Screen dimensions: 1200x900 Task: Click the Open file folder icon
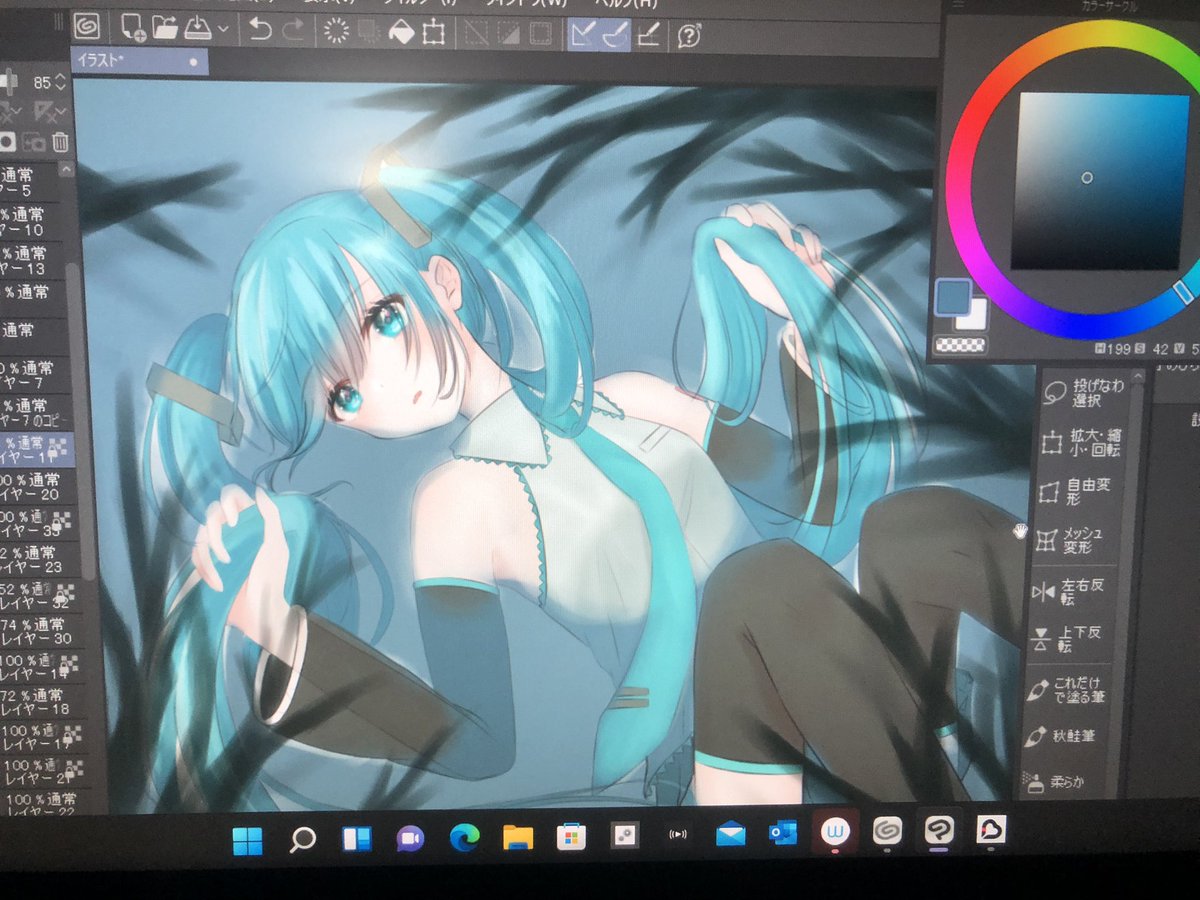tap(165, 28)
